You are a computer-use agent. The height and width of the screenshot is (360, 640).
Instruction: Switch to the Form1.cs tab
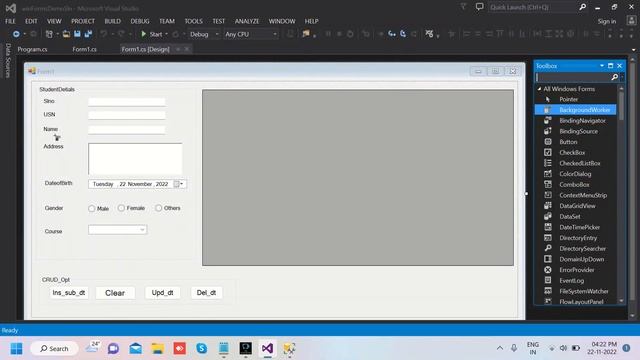point(84,49)
